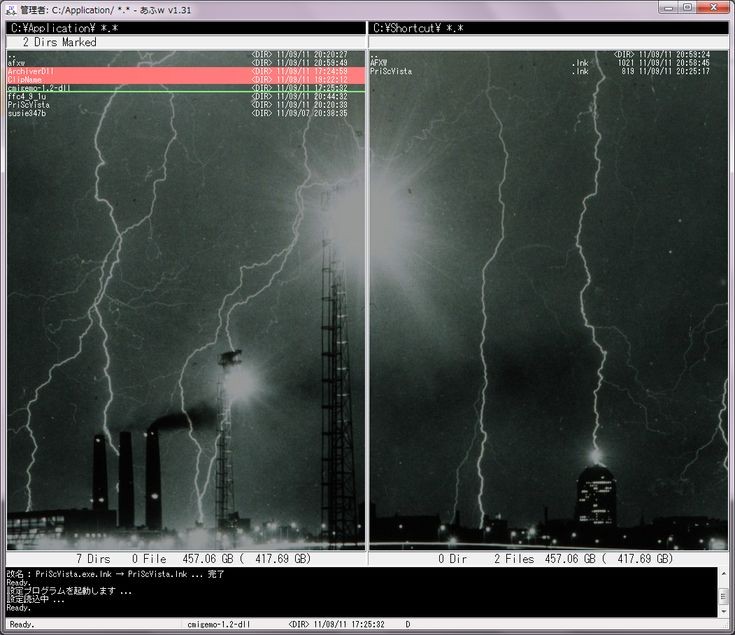
Task: Select the marked ArchiverDll folder row
Action: point(186,71)
